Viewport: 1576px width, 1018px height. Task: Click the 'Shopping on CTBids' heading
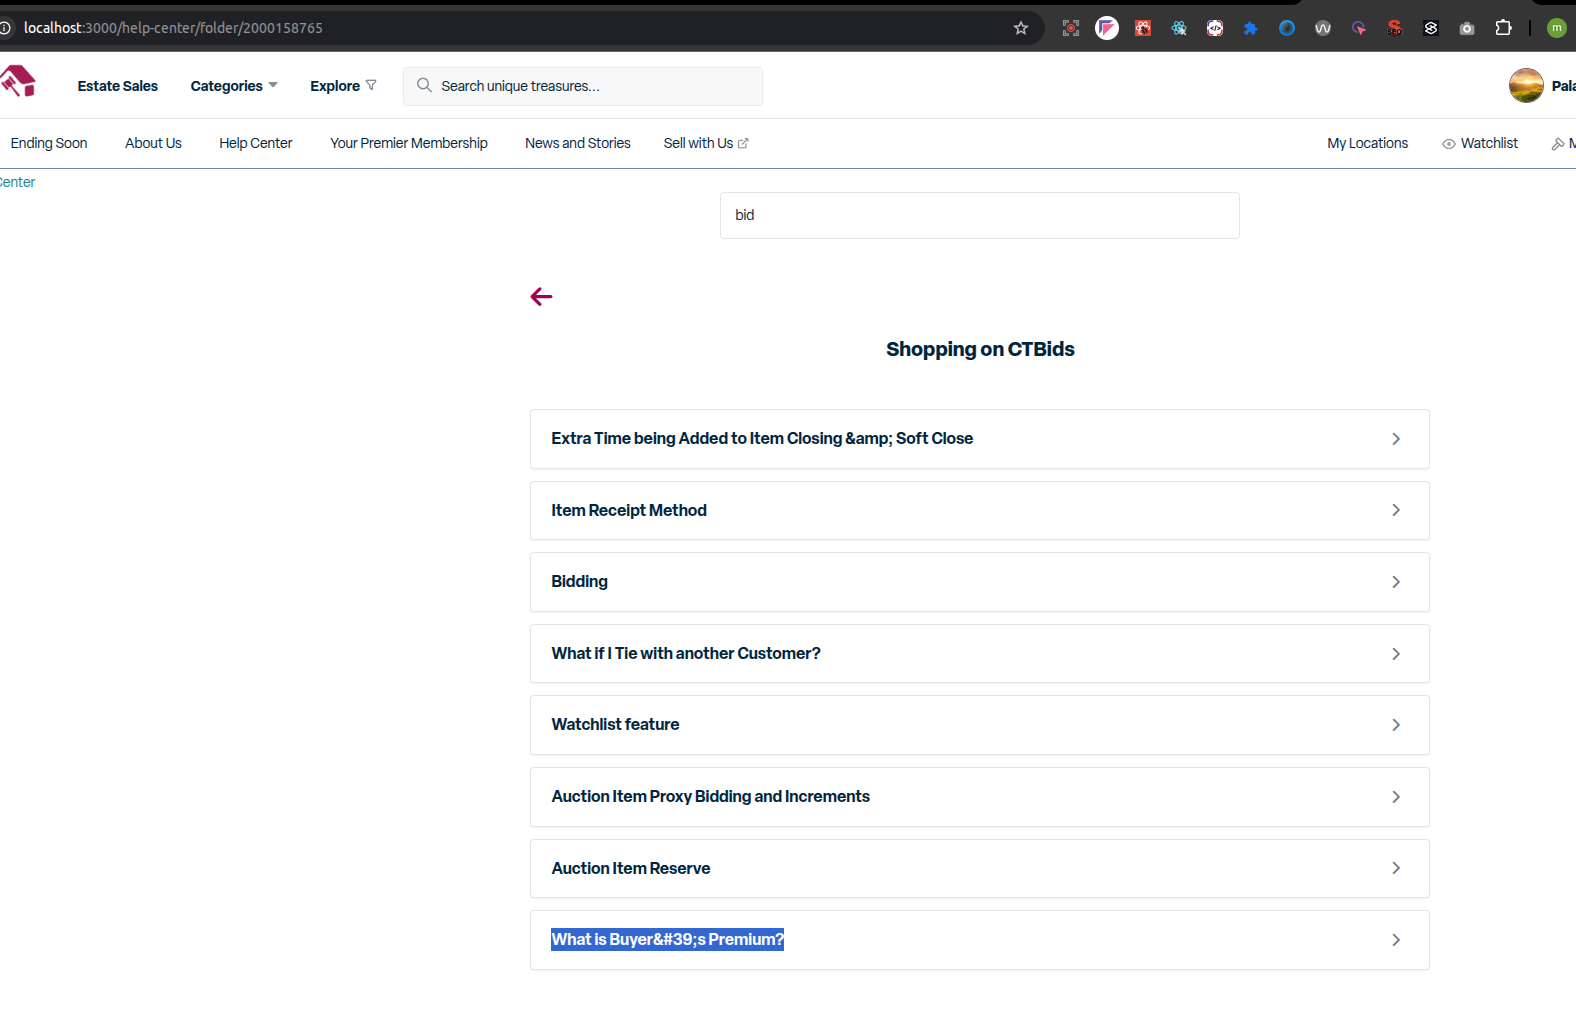[980, 349]
